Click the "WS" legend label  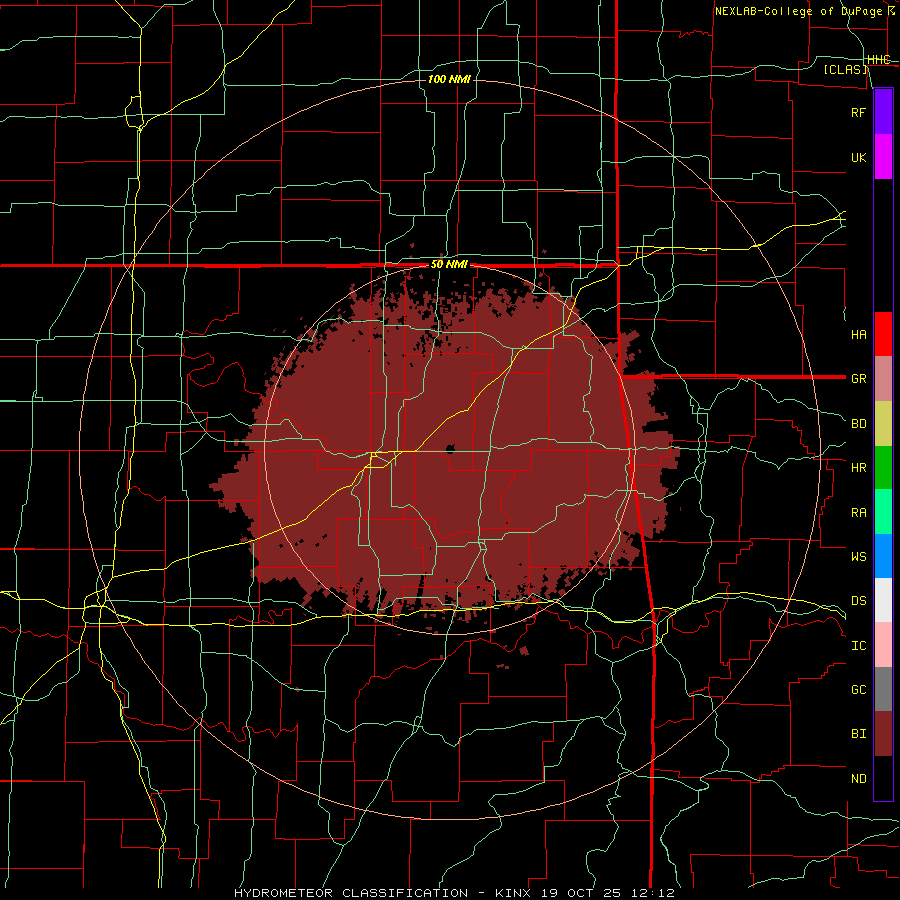[x=859, y=556]
